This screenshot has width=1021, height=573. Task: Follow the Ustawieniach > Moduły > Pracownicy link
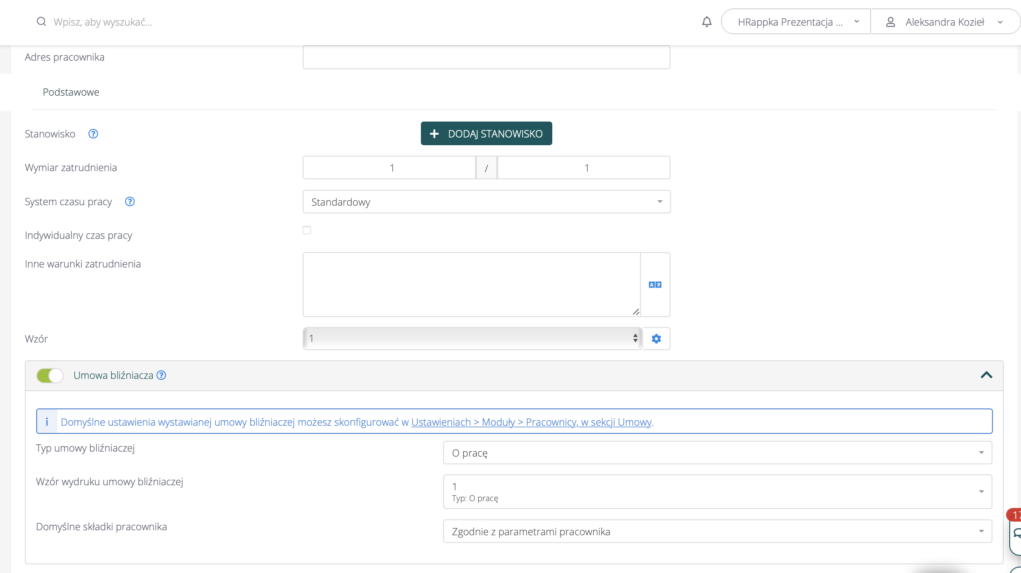click(531, 422)
